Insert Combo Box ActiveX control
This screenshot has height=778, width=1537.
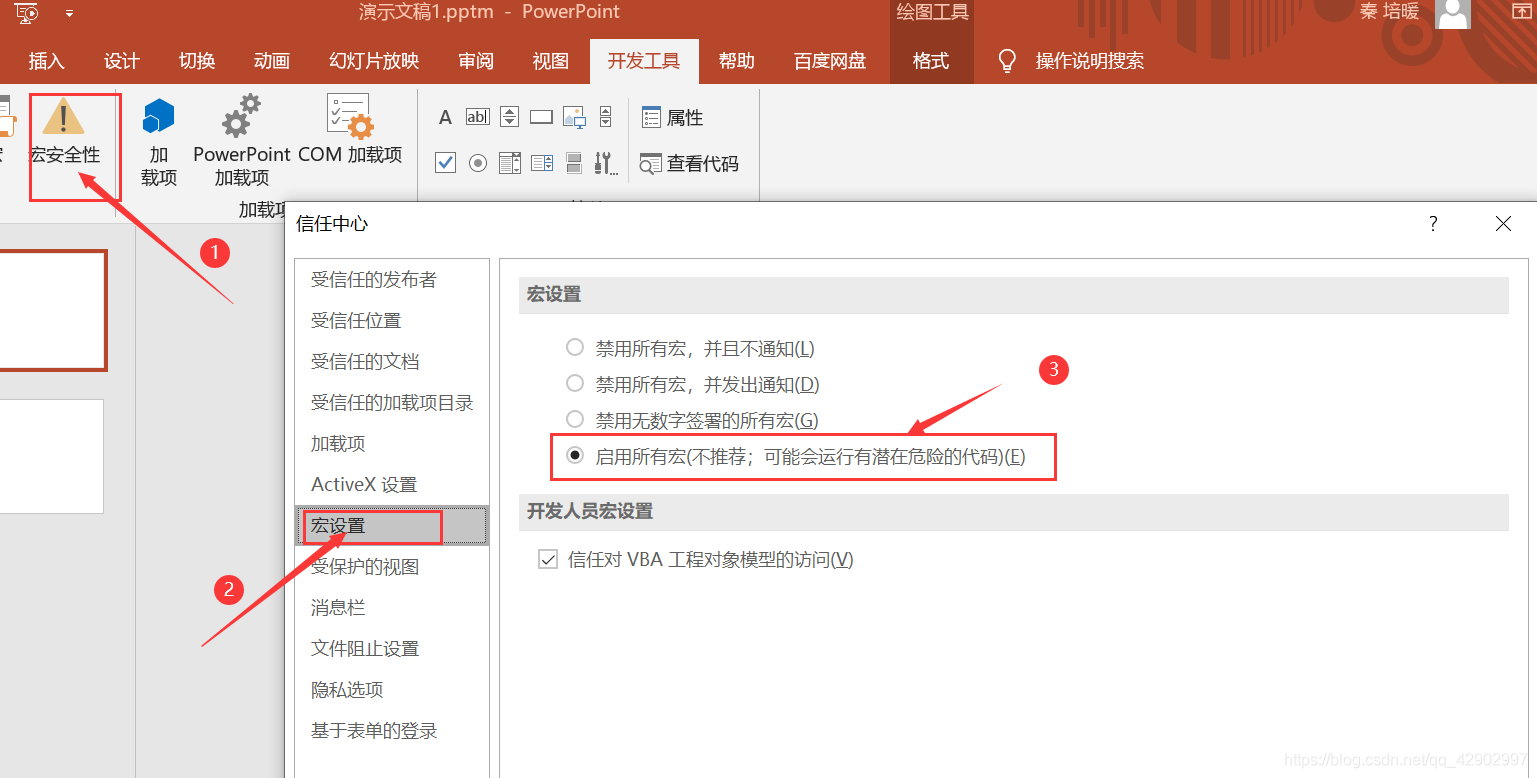(542, 162)
